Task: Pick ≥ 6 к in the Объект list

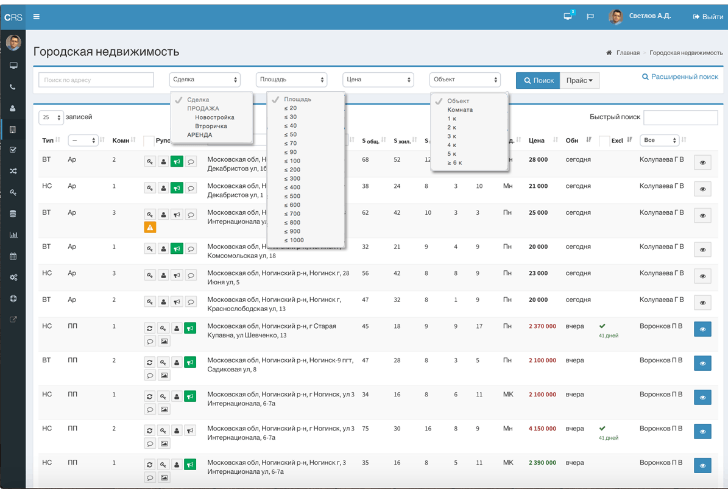Action: pyautogui.click(x=455, y=163)
